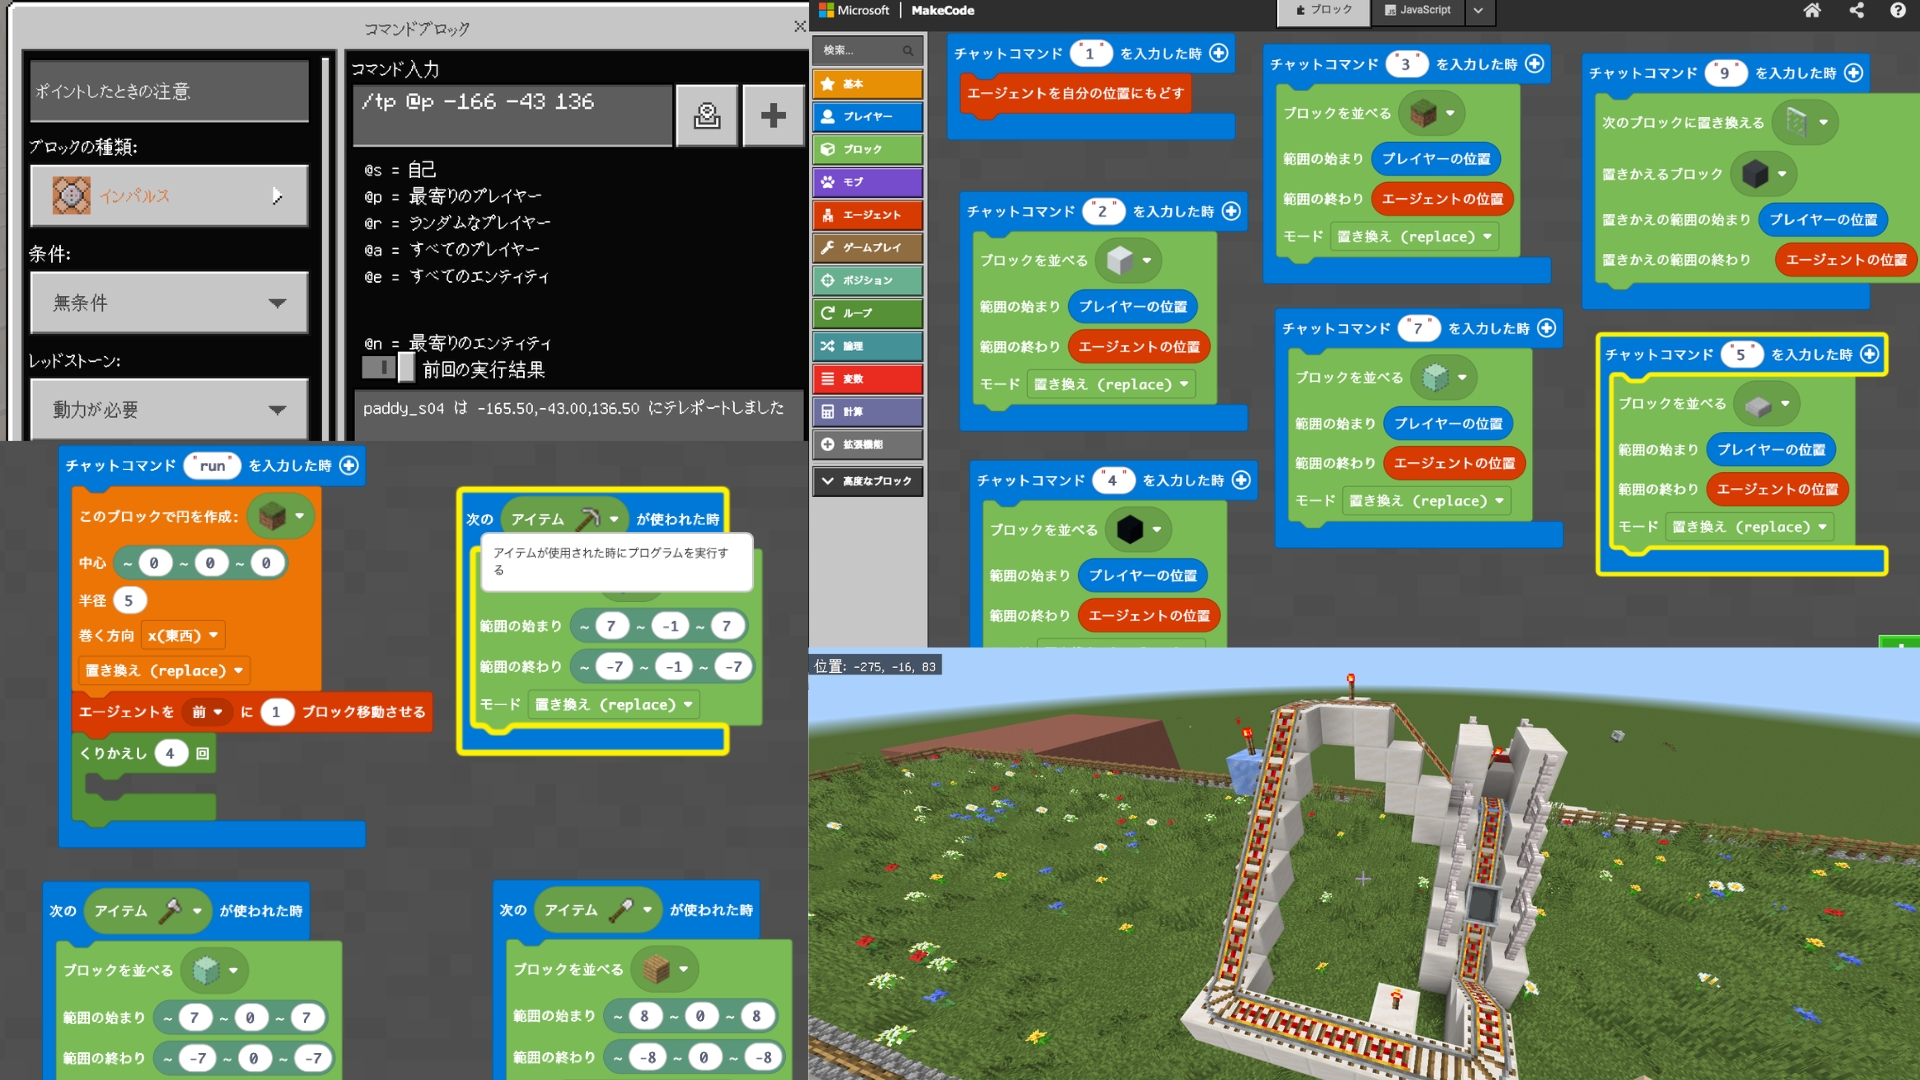Viewport: 1920px width, 1080px height.
Task: Click the /tp command input field
Action: (512, 116)
